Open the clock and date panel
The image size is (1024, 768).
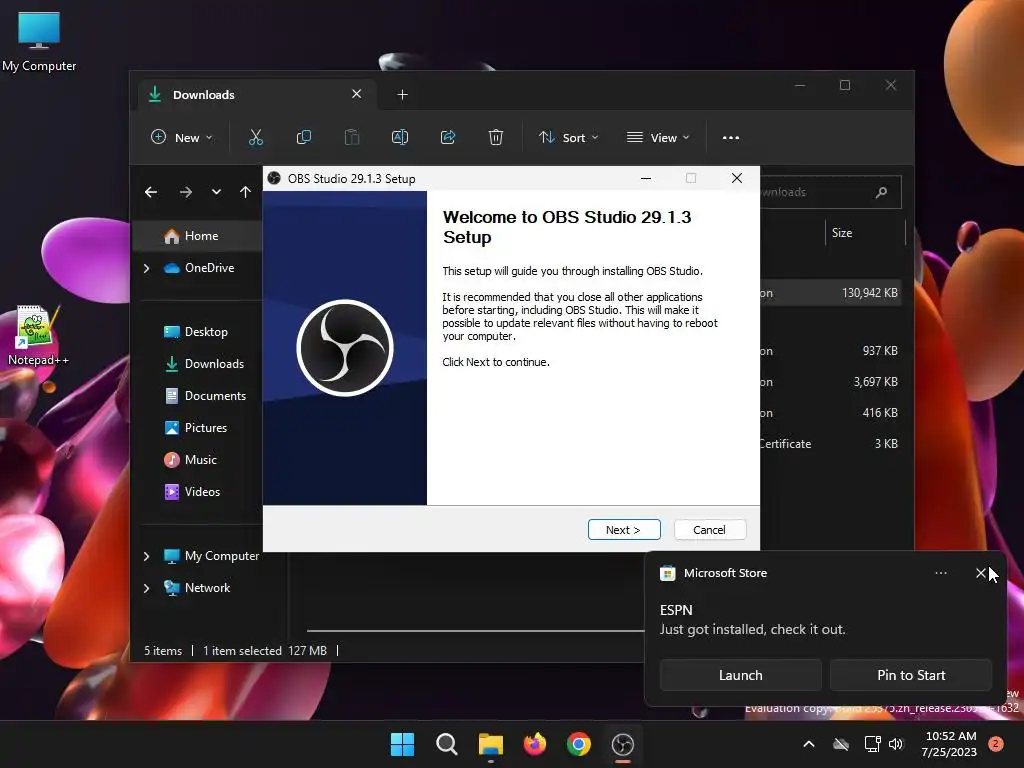click(x=950, y=744)
